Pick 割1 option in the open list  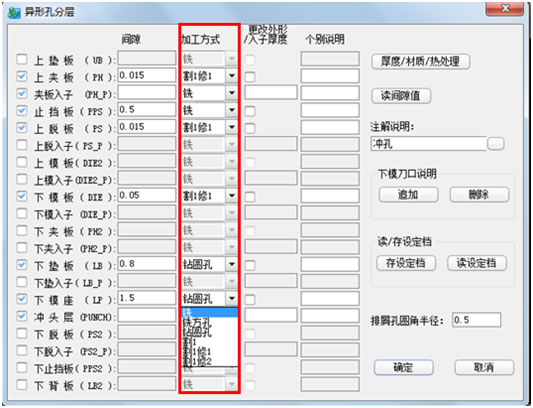pyautogui.click(x=190, y=342)
